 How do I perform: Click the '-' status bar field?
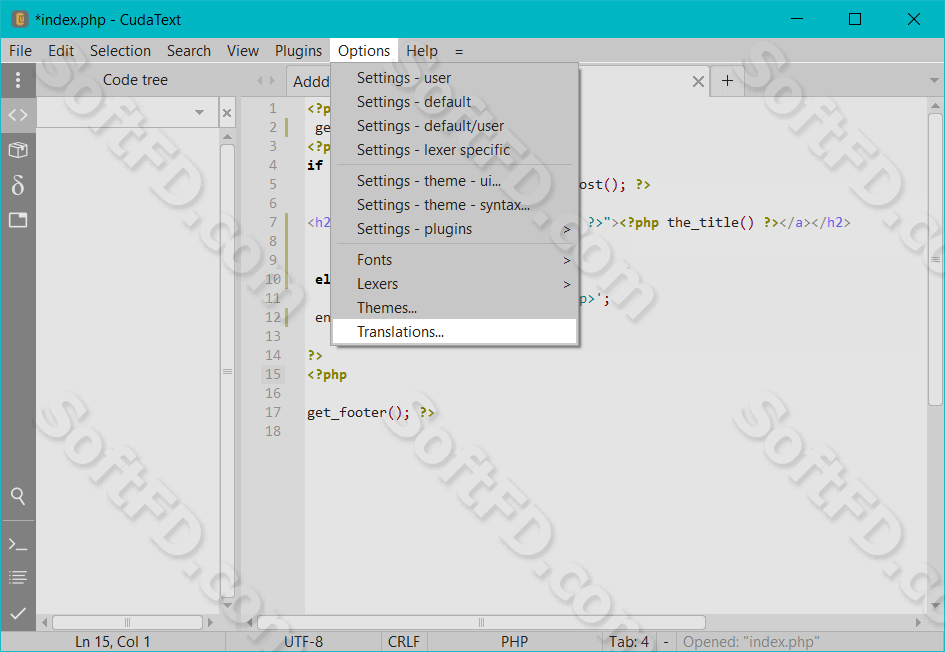665,642
